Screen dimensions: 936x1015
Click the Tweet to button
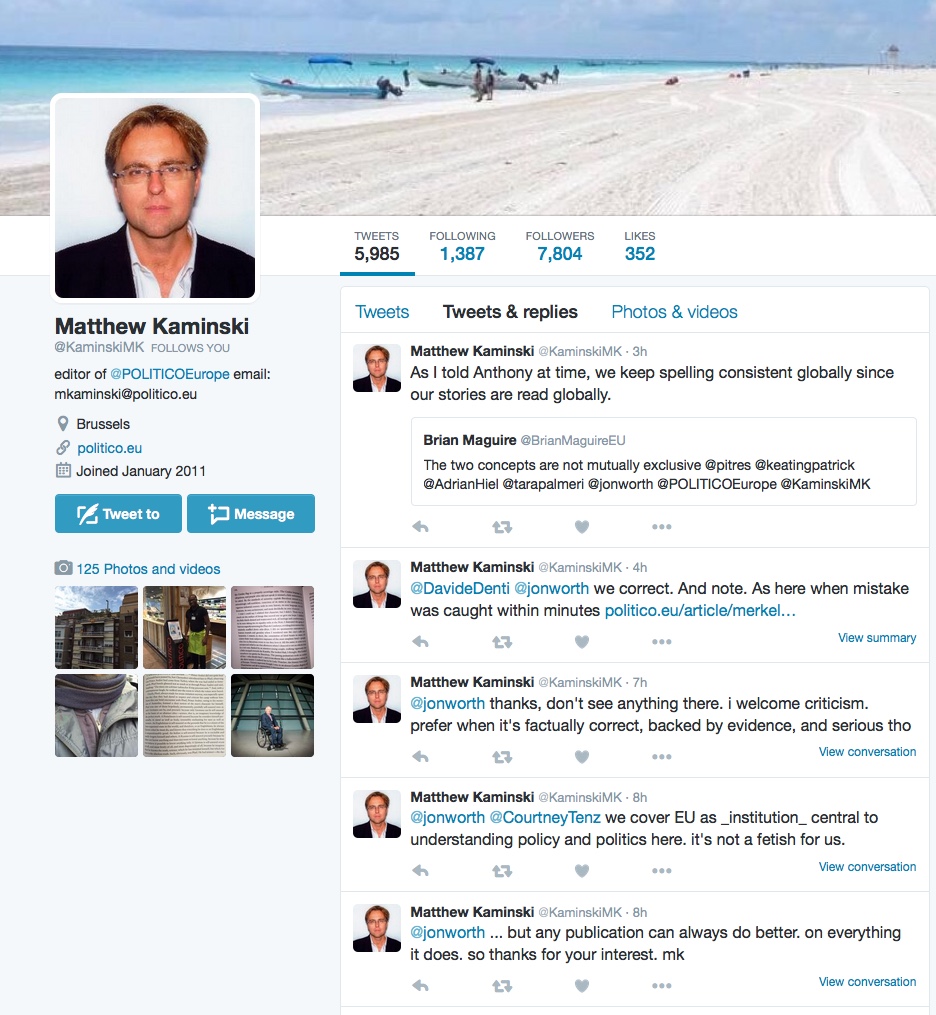click(118, 514)
